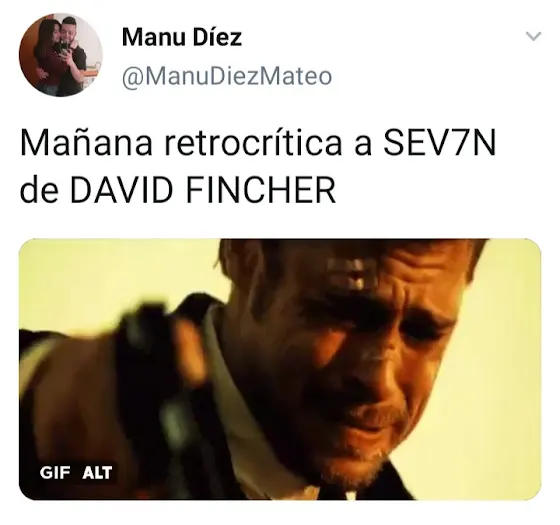Open the tweet options chevron menu
560x525 pixels.
[x=534, y=36]
